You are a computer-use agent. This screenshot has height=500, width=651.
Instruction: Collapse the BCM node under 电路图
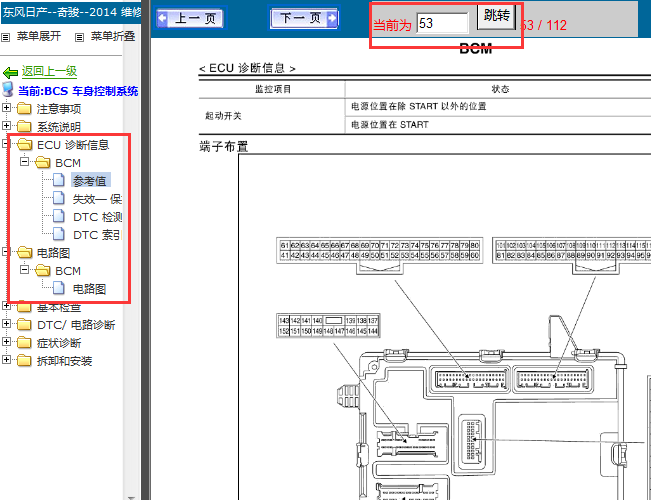point(24,270)
